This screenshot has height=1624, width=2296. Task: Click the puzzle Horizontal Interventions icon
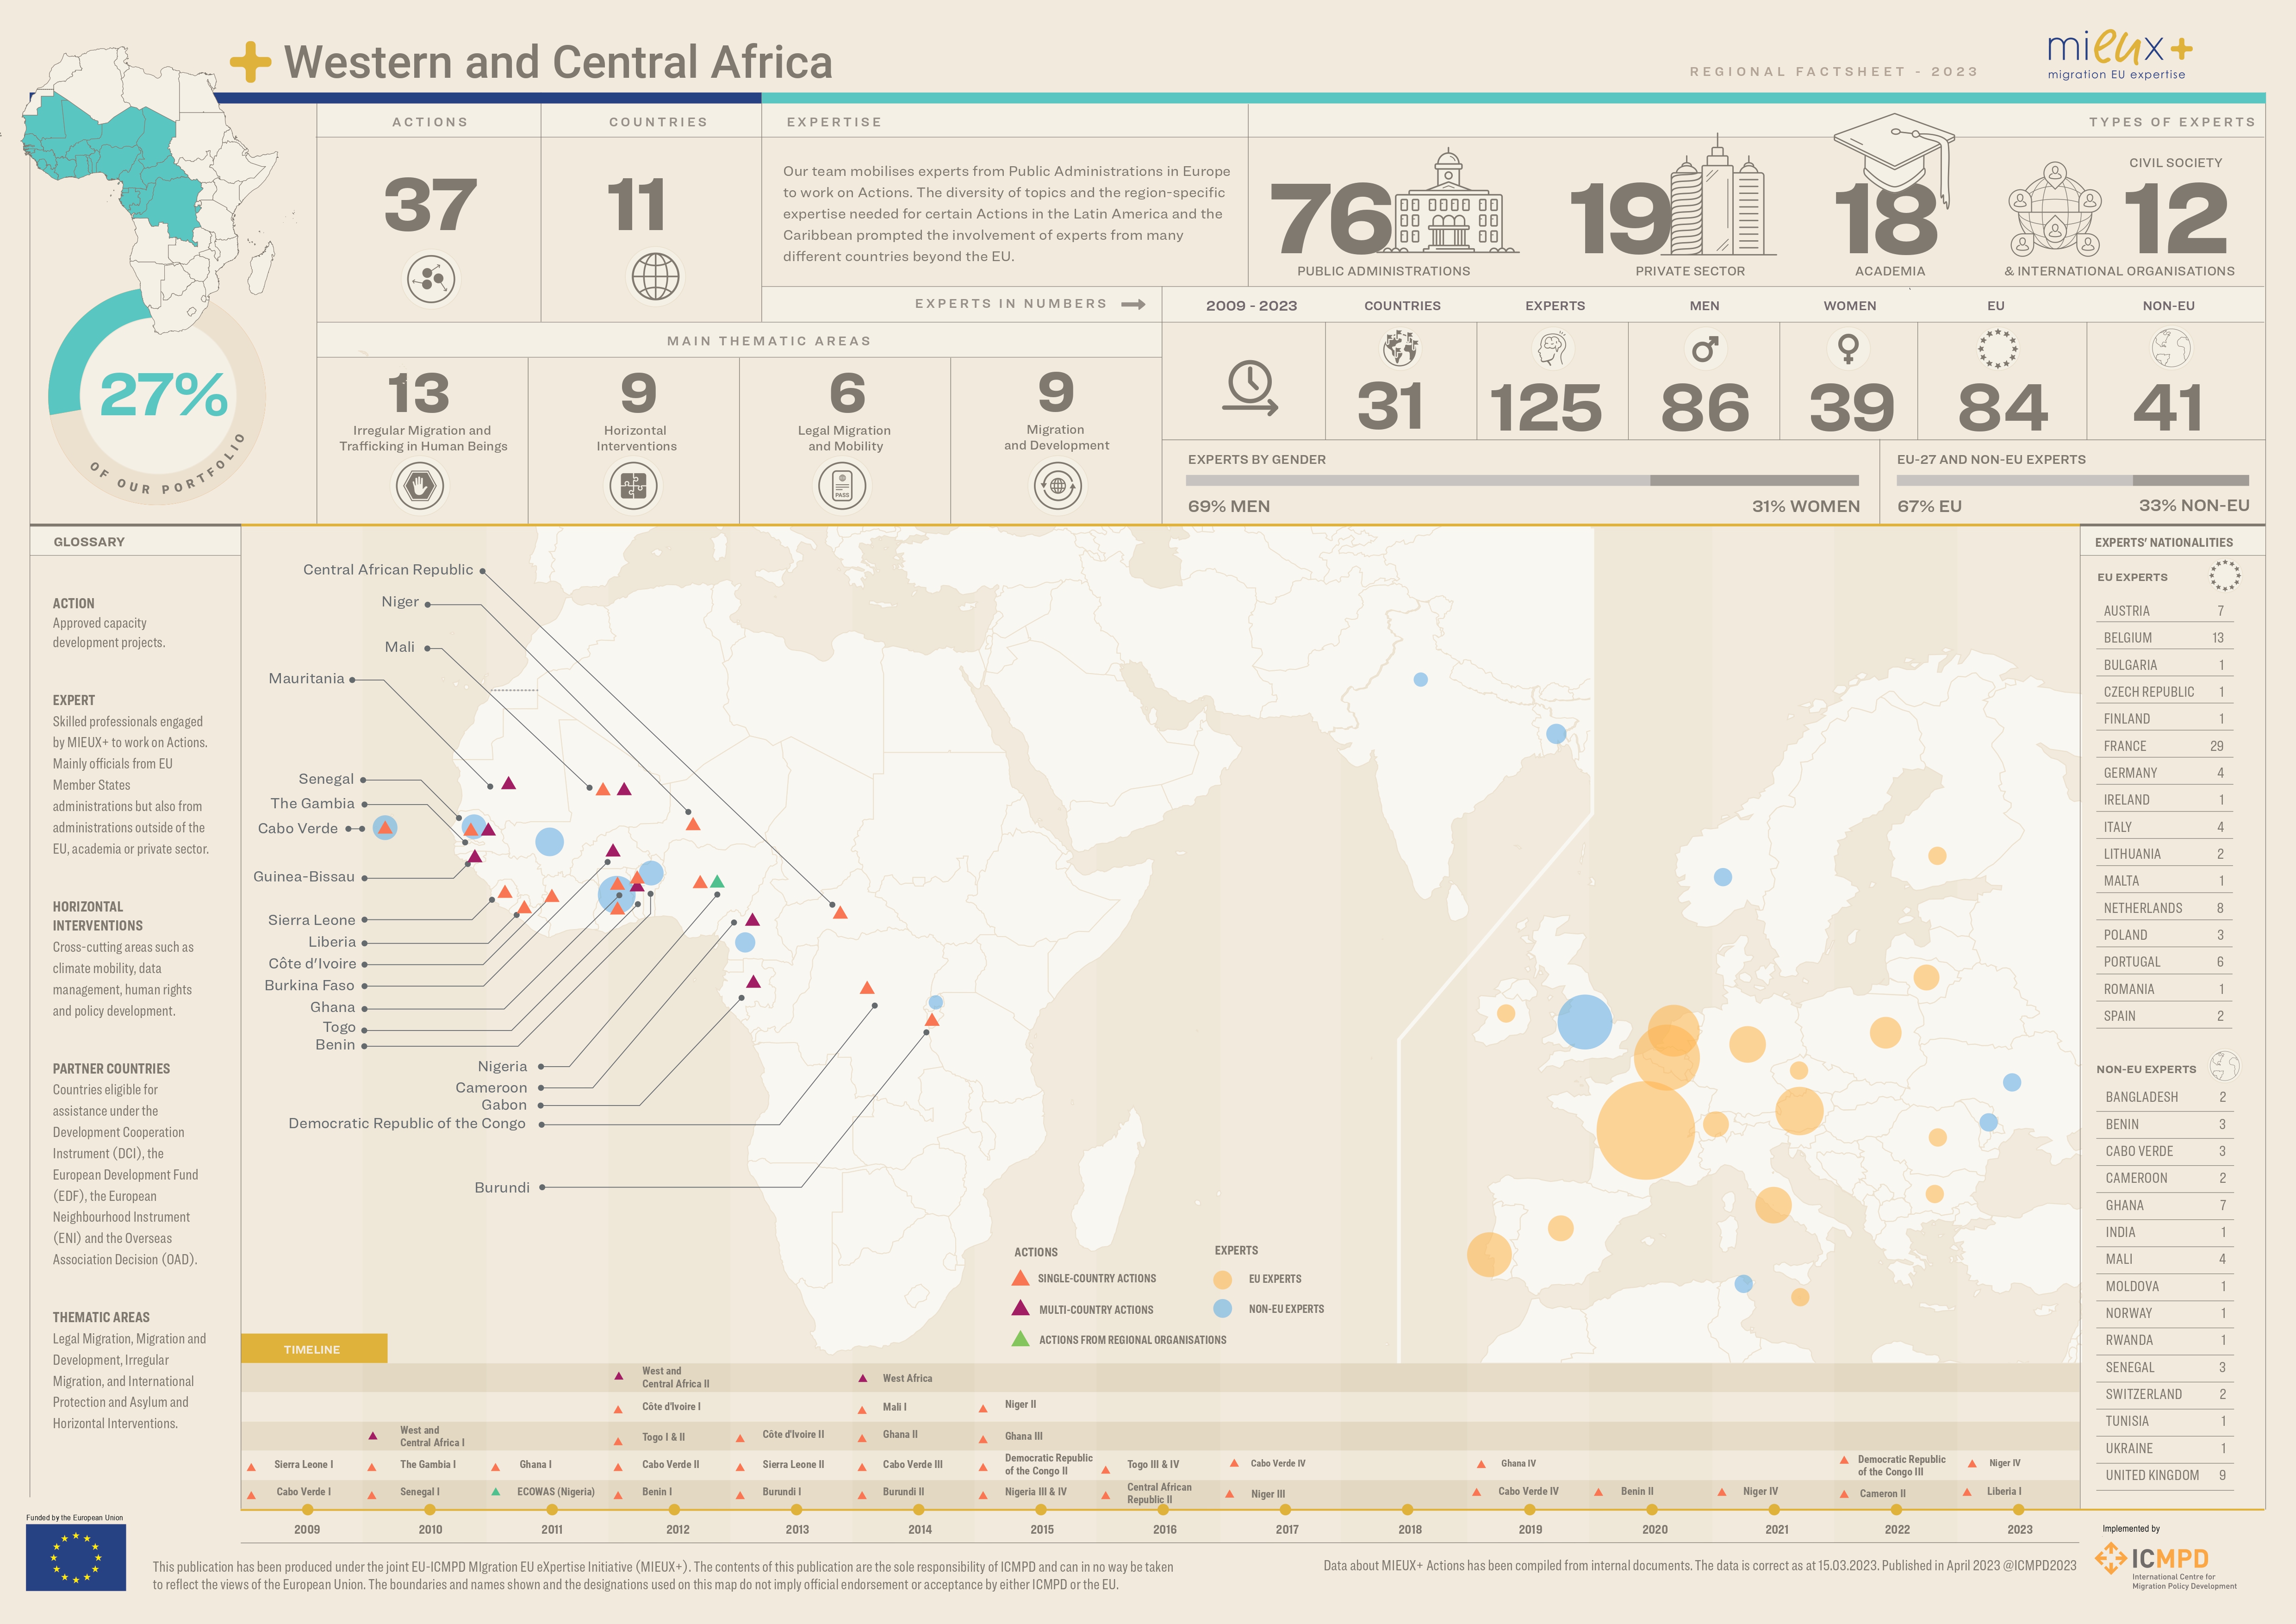[634, 487]
